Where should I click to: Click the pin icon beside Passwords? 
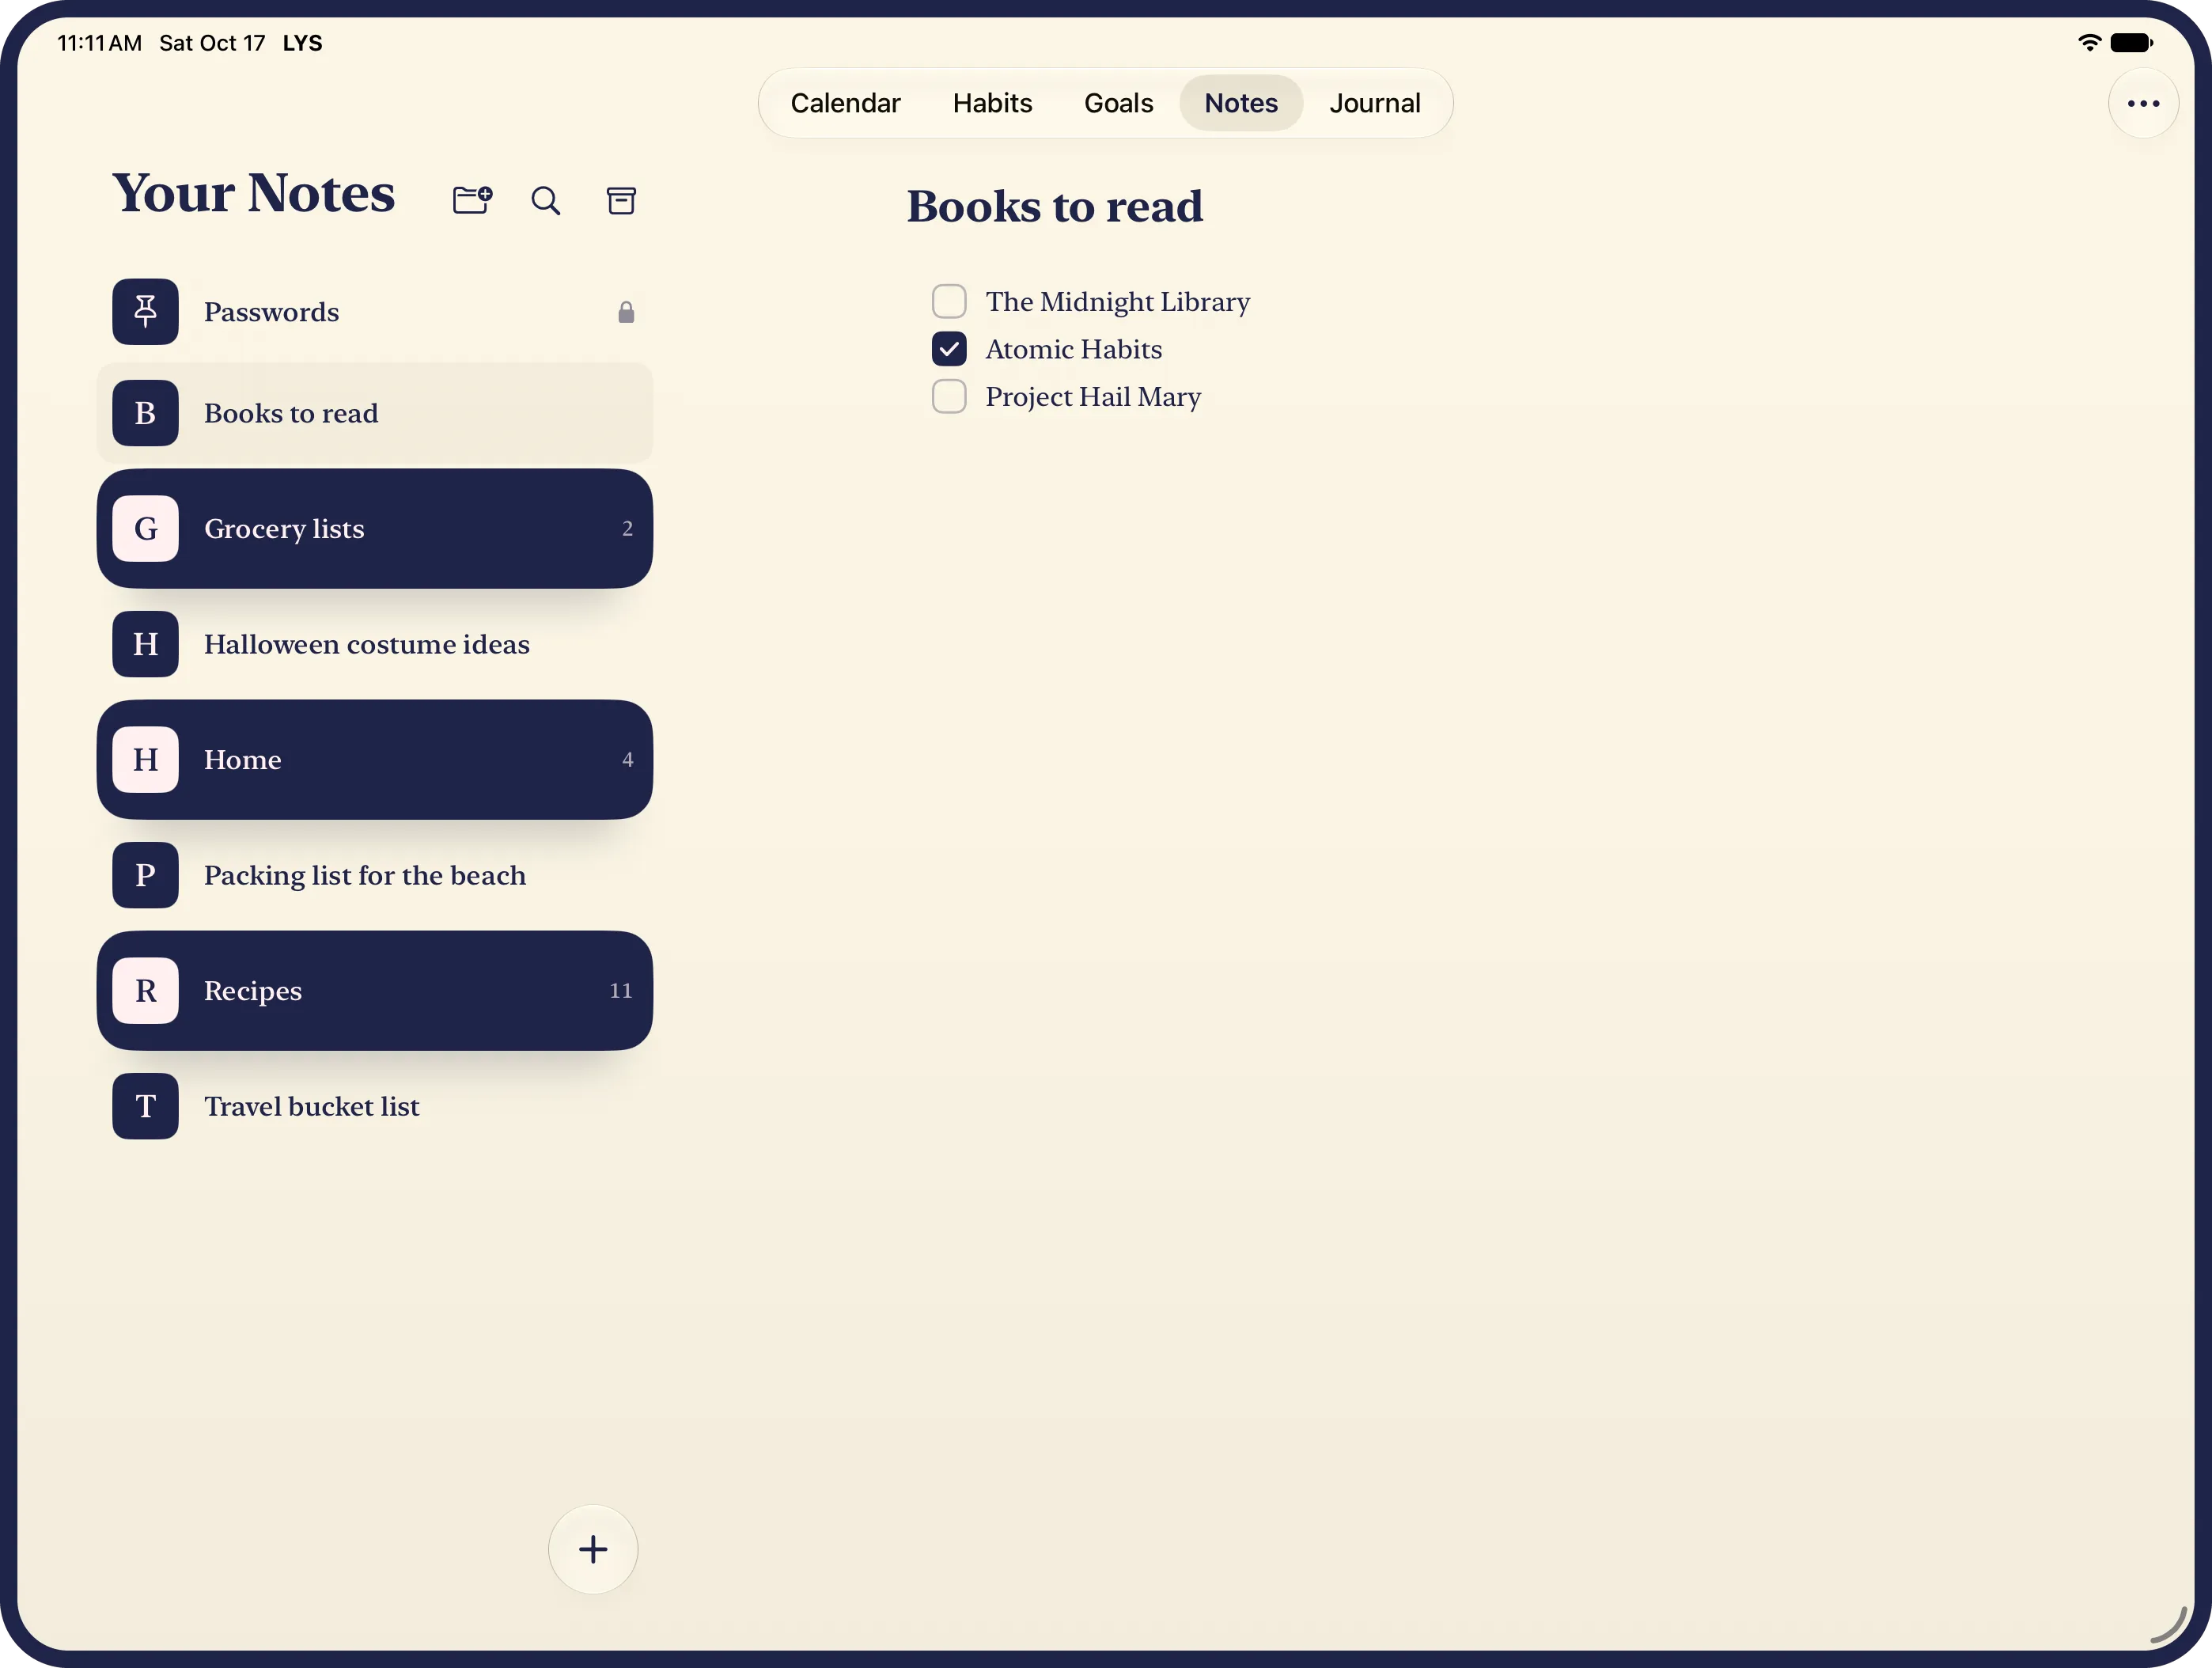tap(145, 312)
